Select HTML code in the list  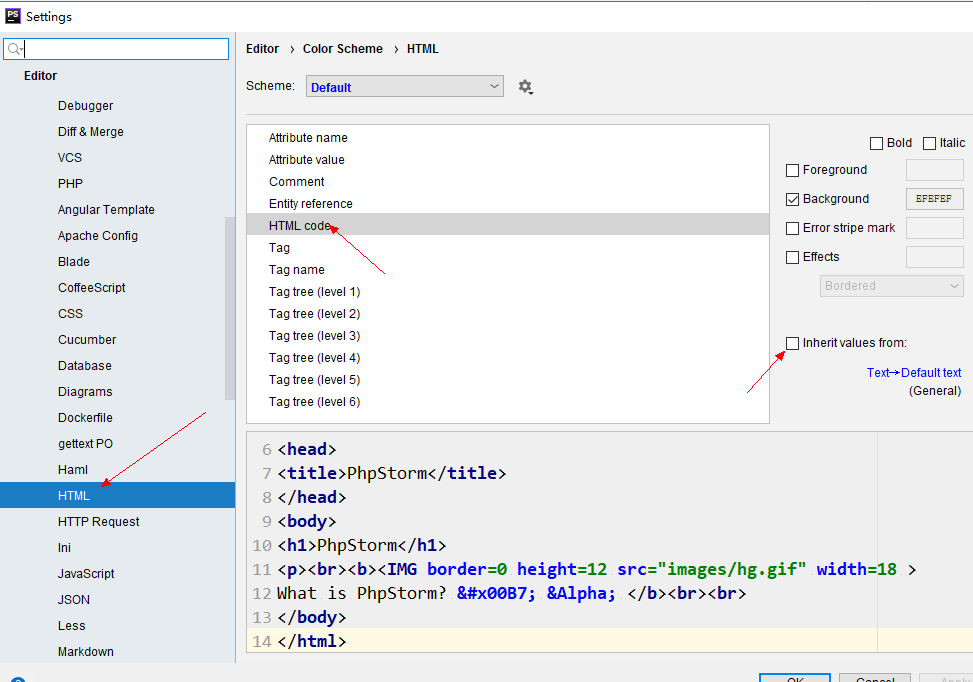[508, 225]
